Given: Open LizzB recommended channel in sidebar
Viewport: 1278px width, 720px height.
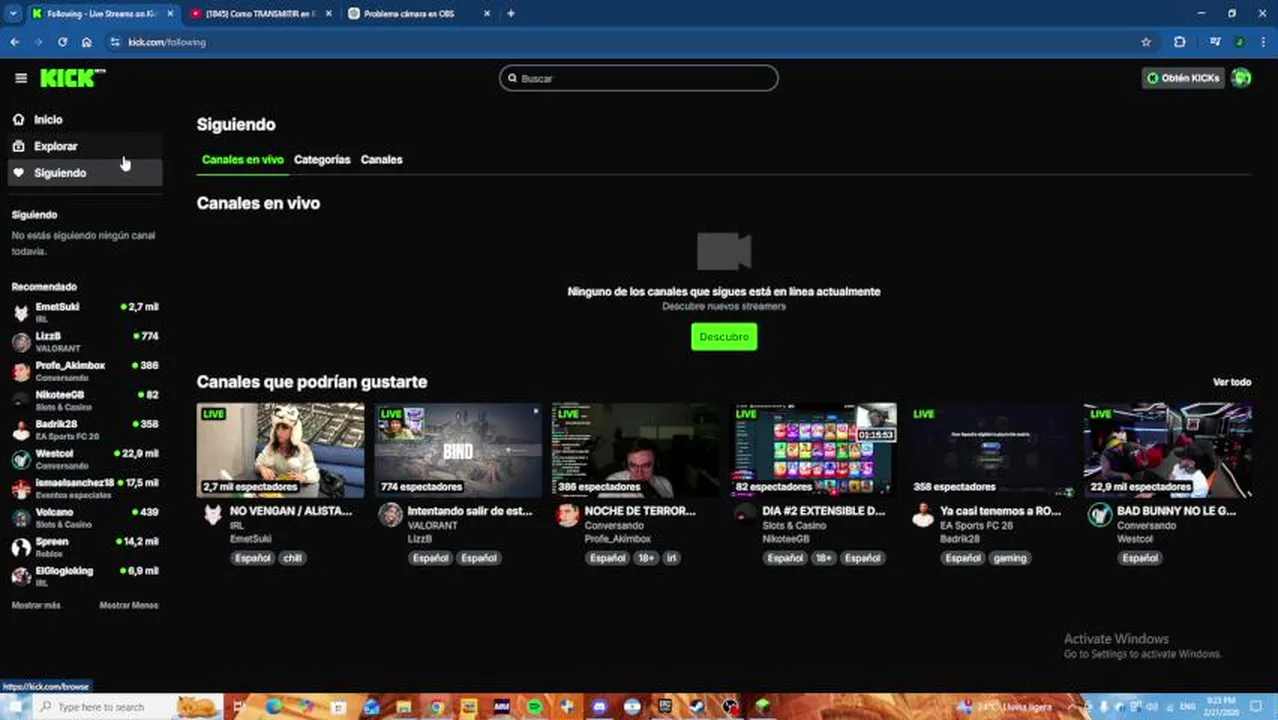Looking at the screenshot, I should (84, 341).
